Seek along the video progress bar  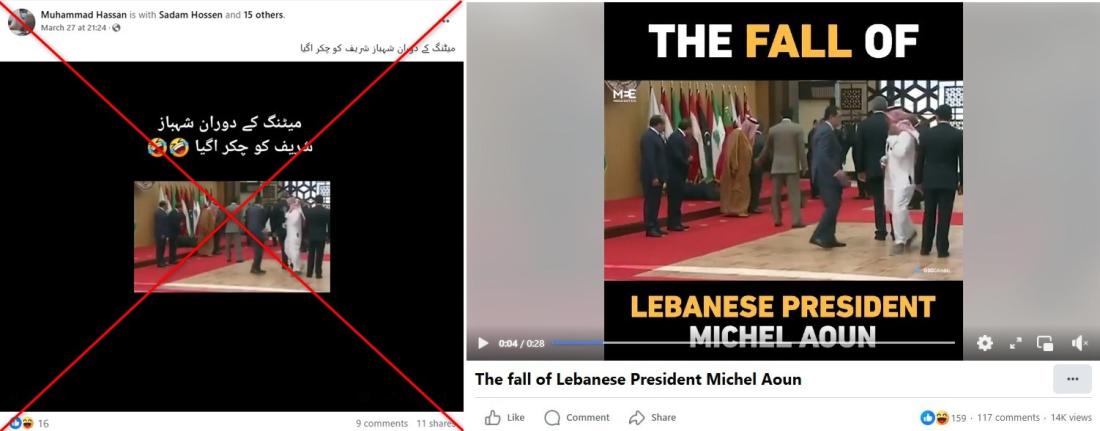(753, 343)
